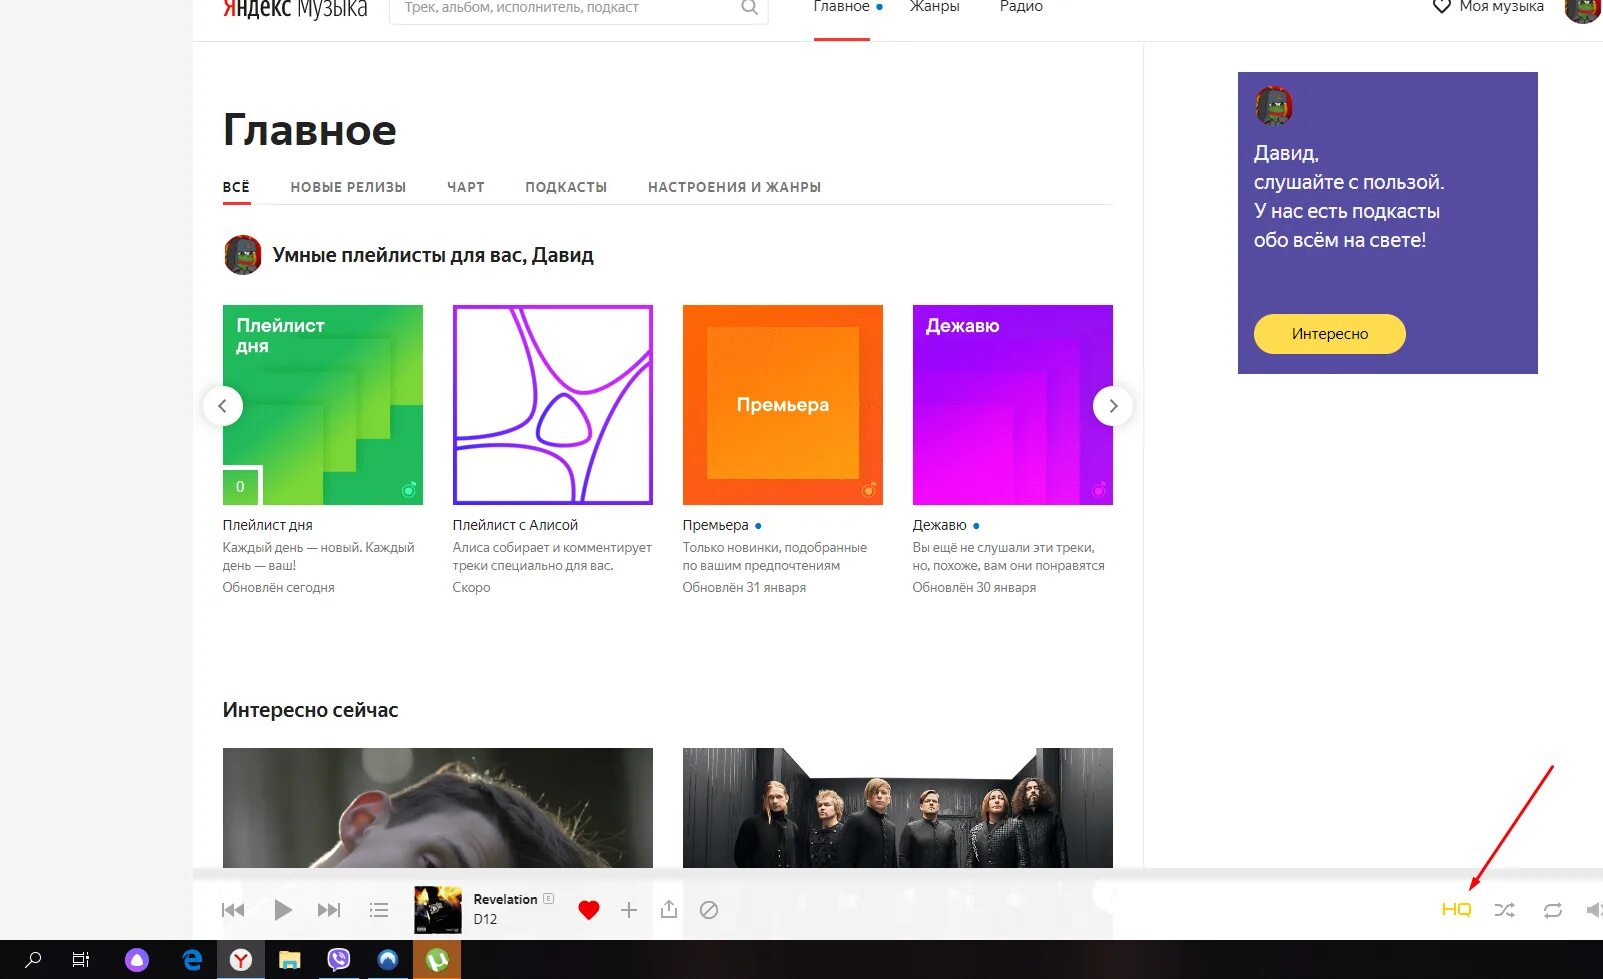Toggle repeat mode

tap(1553, 910)
